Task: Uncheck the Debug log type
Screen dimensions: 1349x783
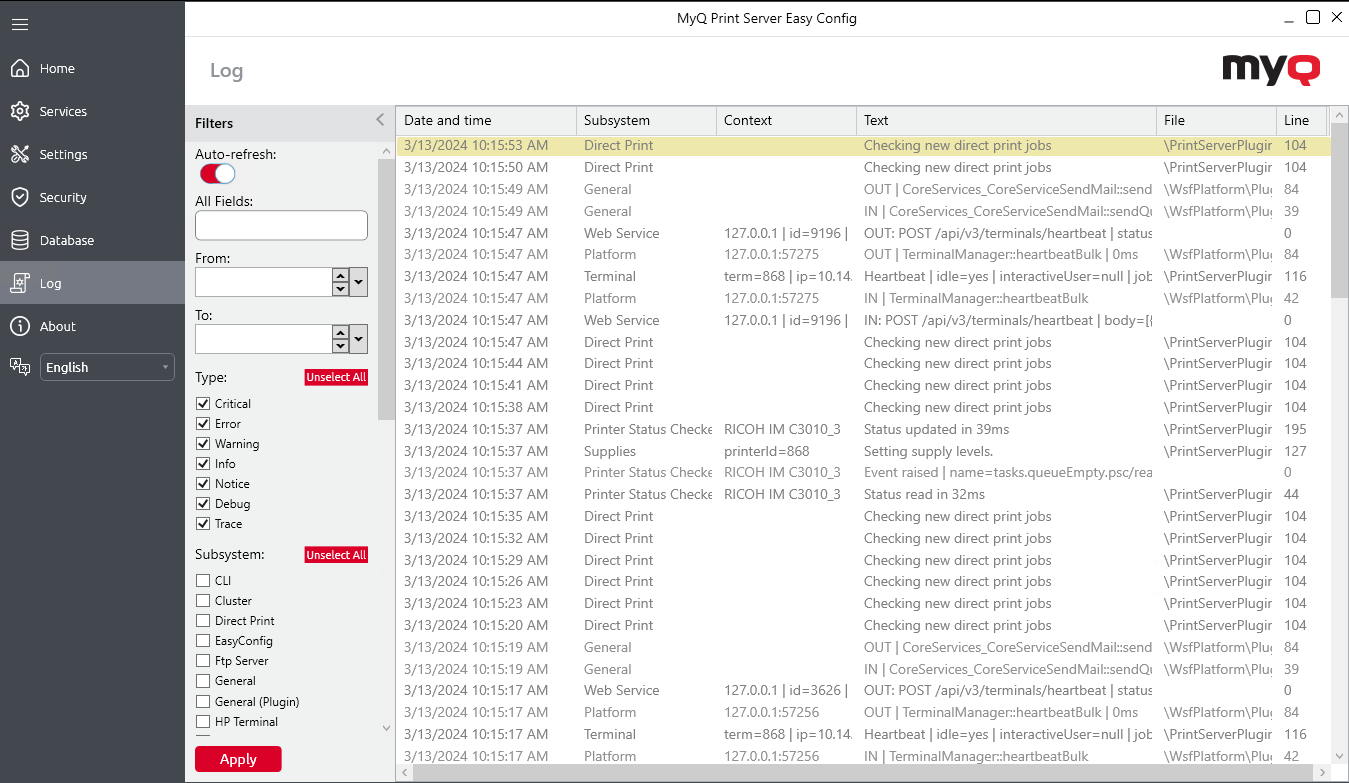Action: tap(201, 503)
